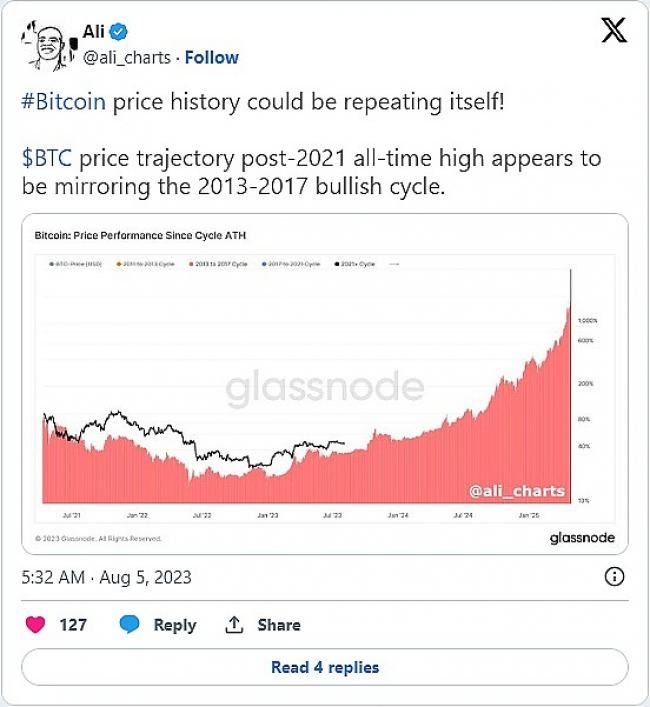Image resolution: width=650 pixels, height=707 pixels.
Task: Click the reply speech bubble icon
Action: pyautogui.click(x=129, y=624)
